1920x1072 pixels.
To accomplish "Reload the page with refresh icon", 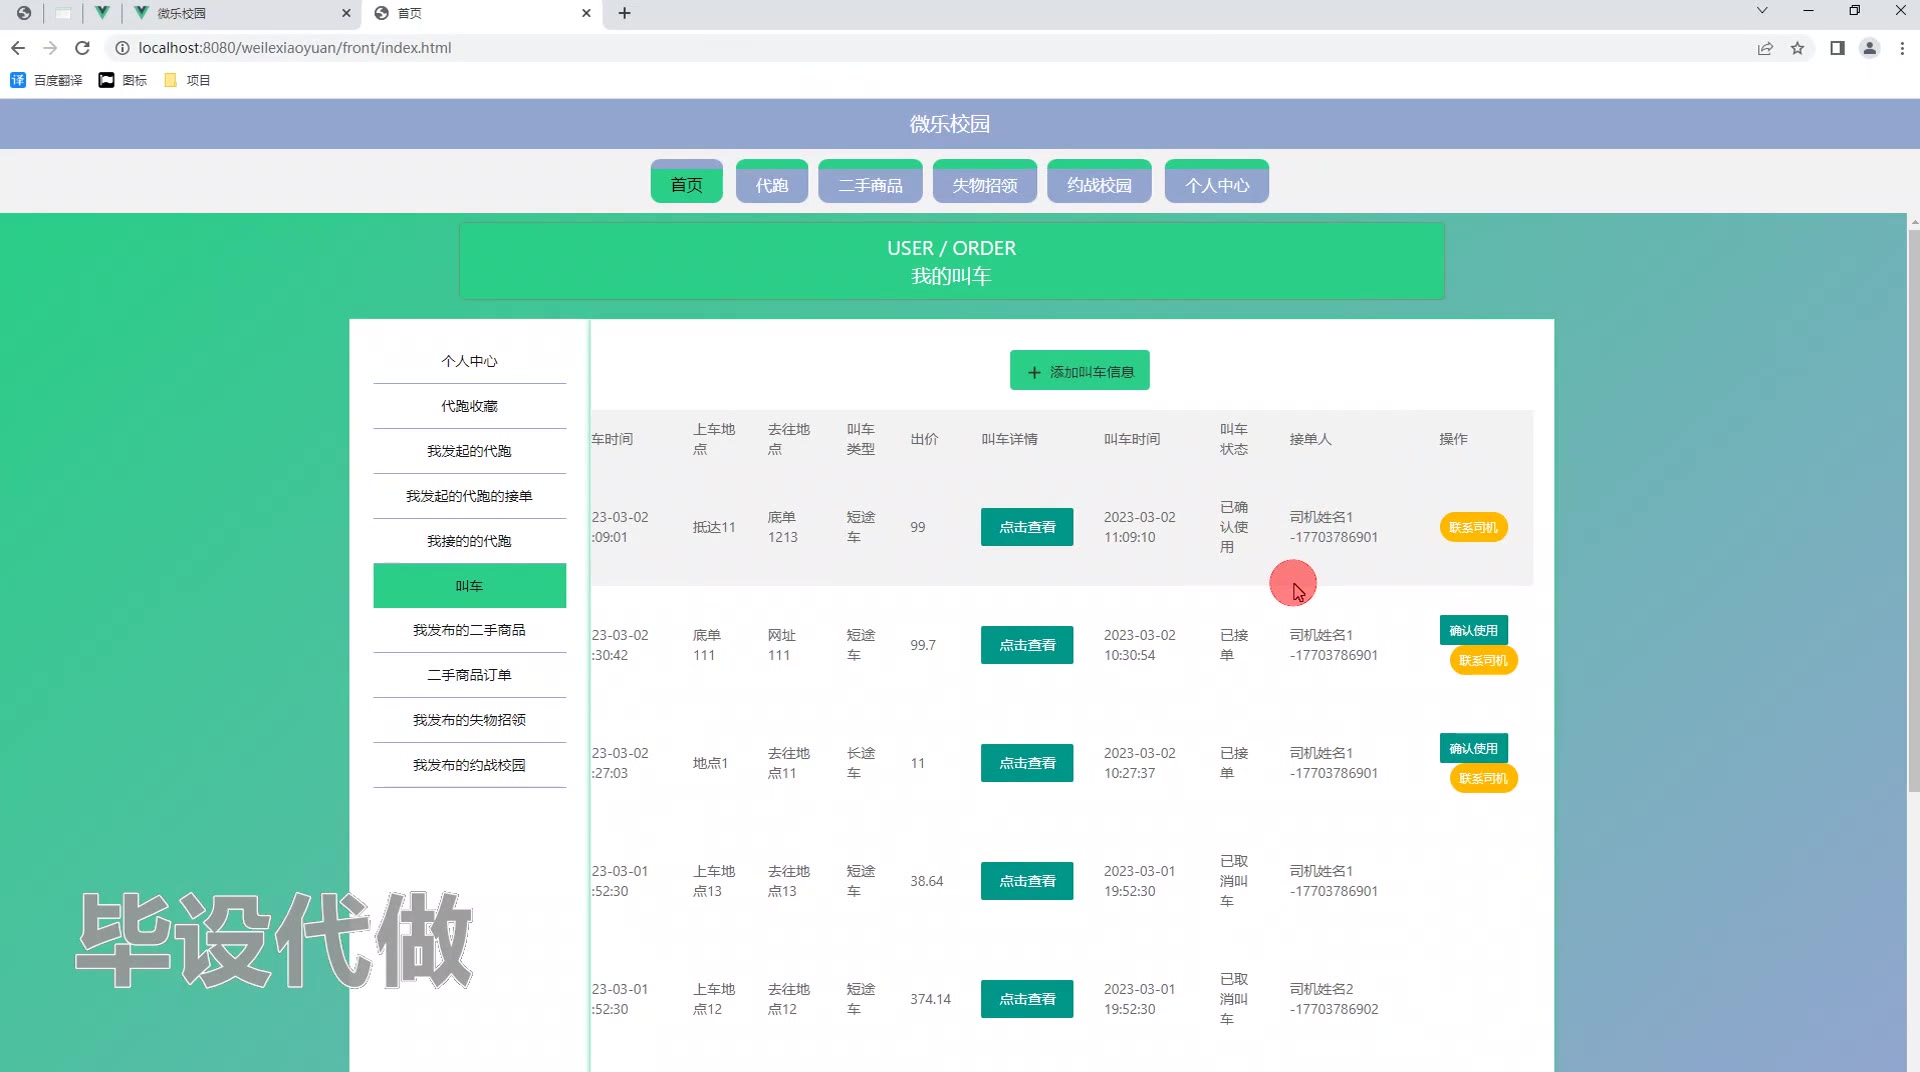I will click(83, 48).
